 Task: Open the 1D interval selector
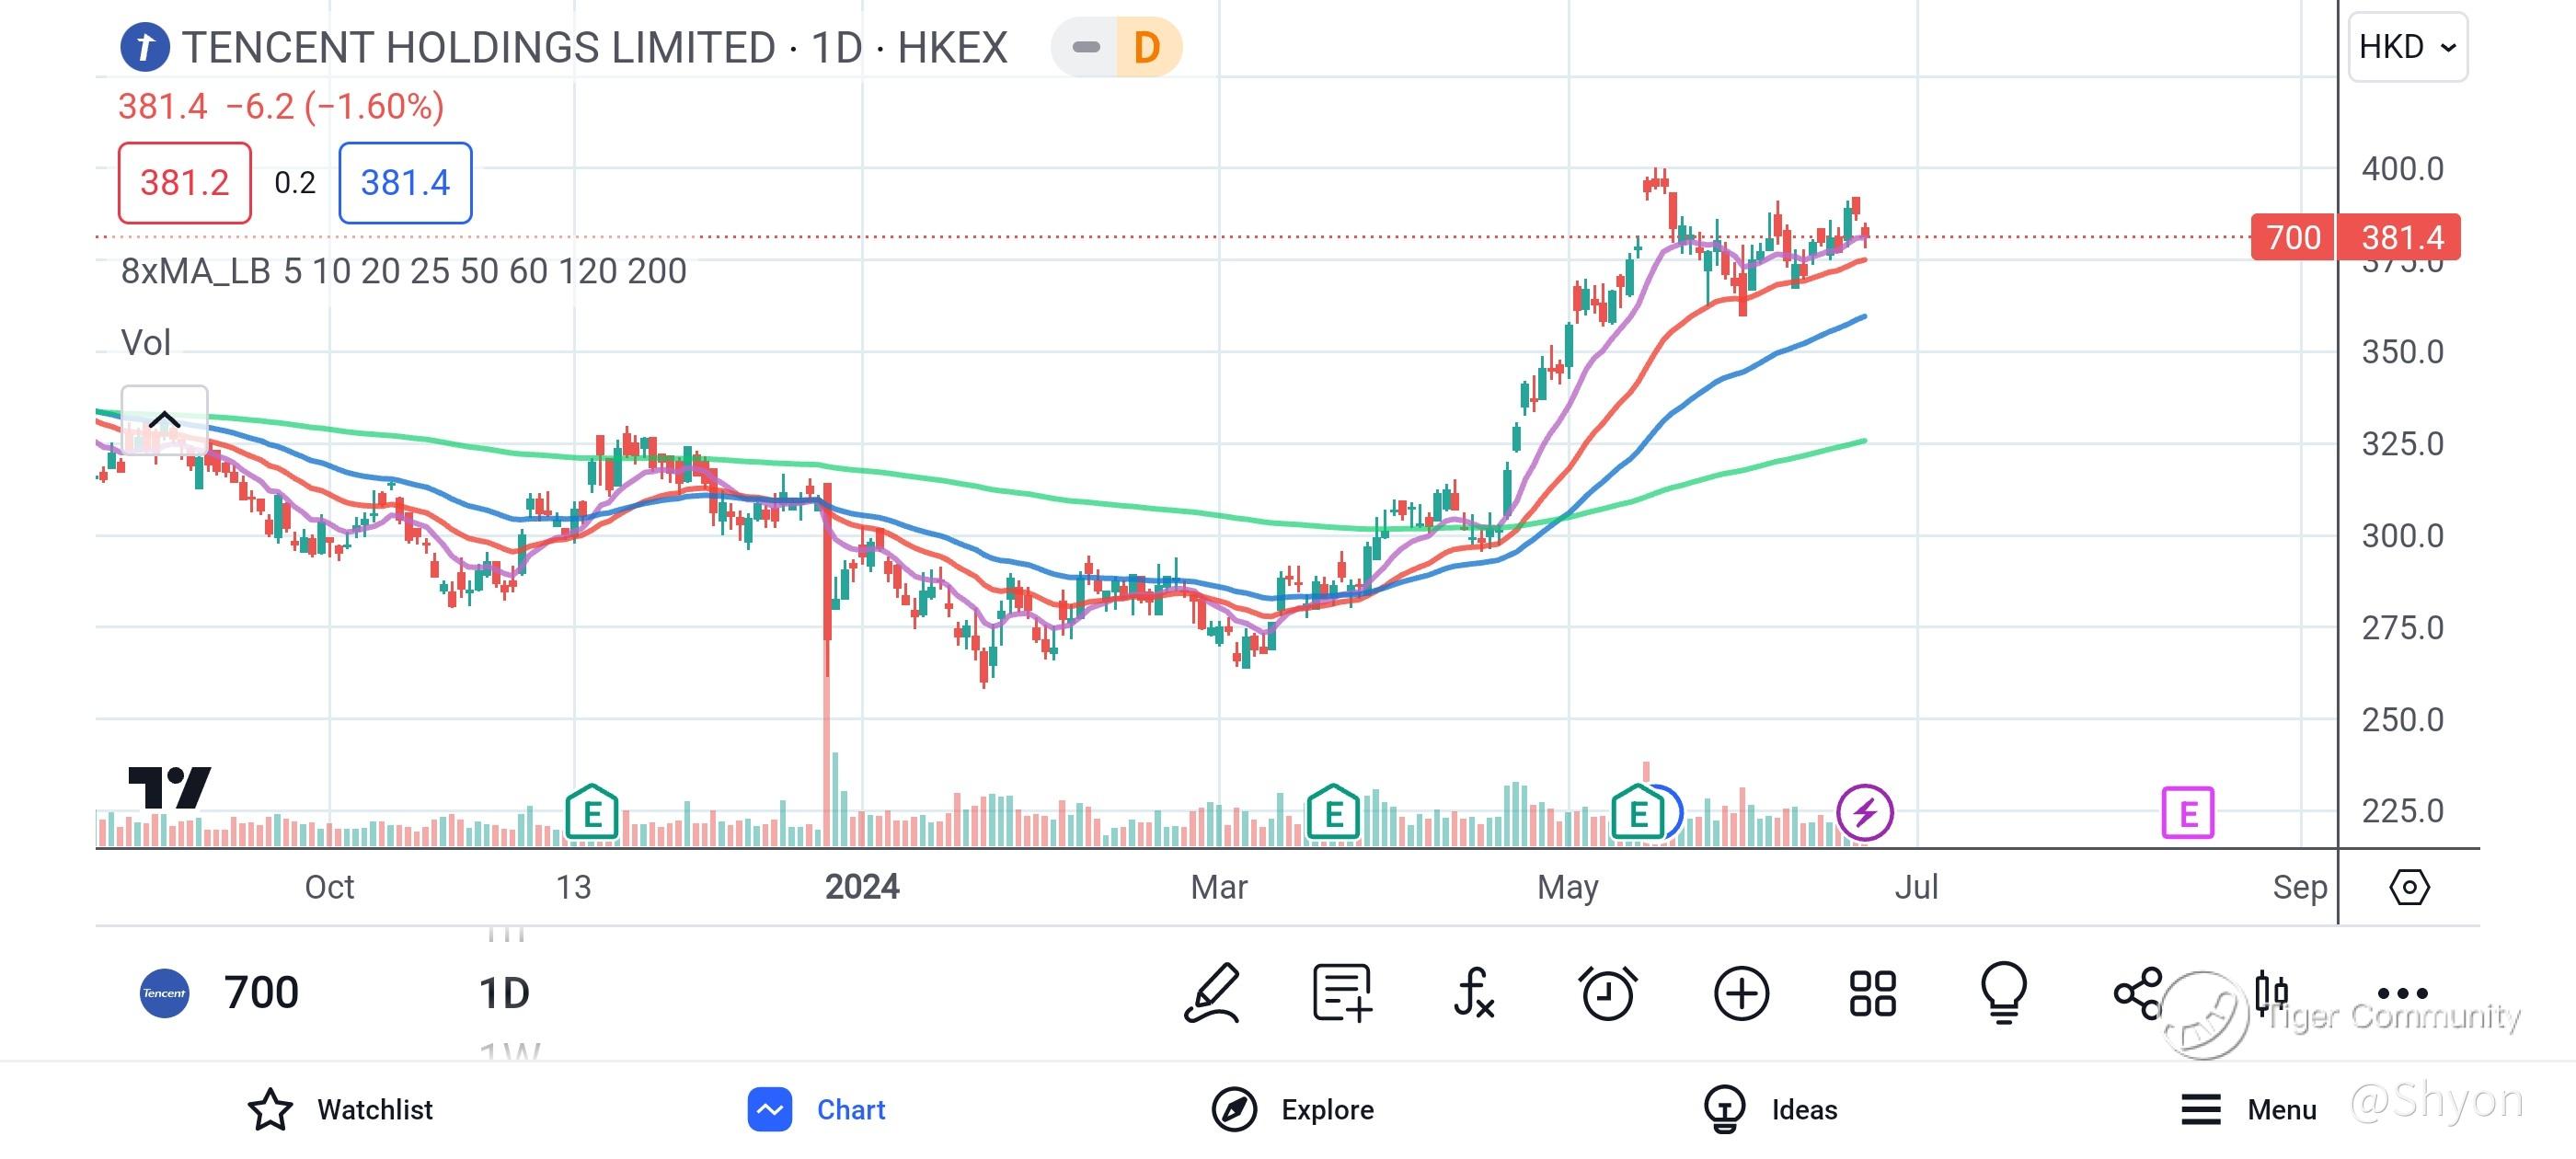[504, 993]
